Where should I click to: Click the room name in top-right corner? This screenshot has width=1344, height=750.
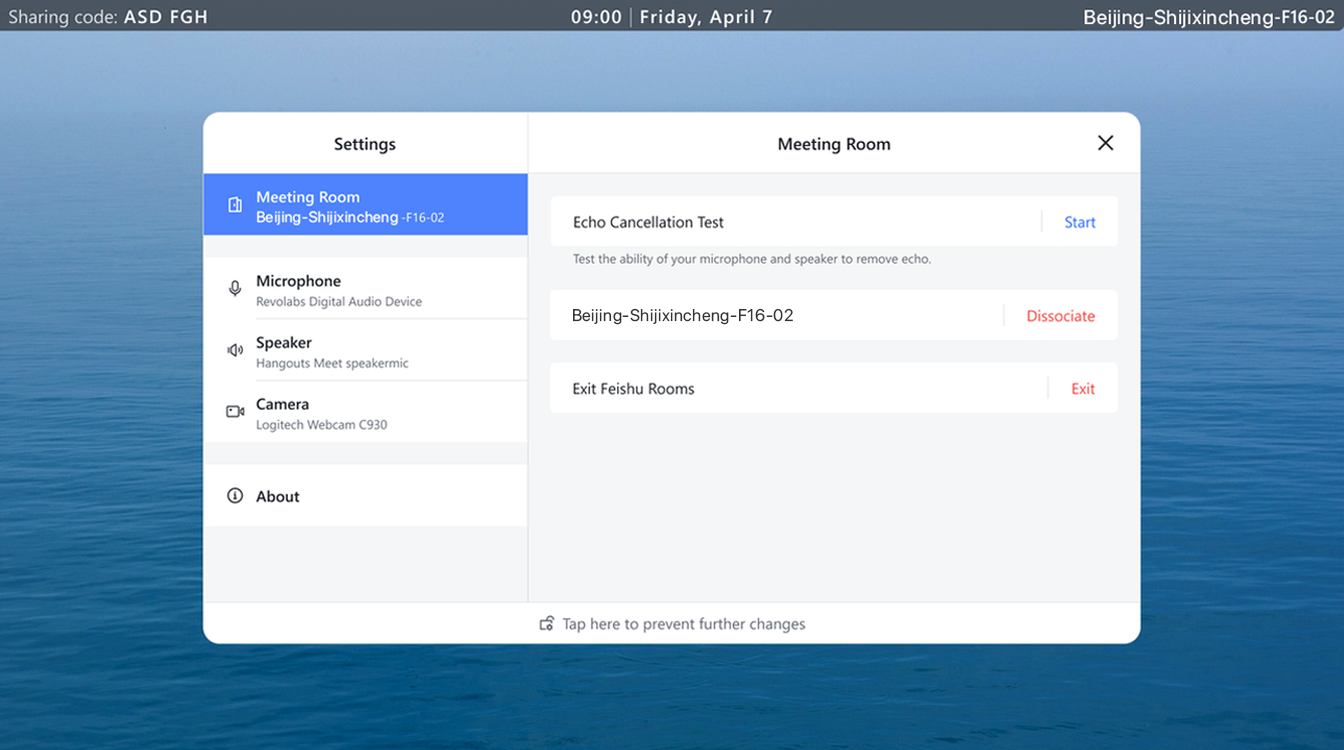pos(1208,17)
